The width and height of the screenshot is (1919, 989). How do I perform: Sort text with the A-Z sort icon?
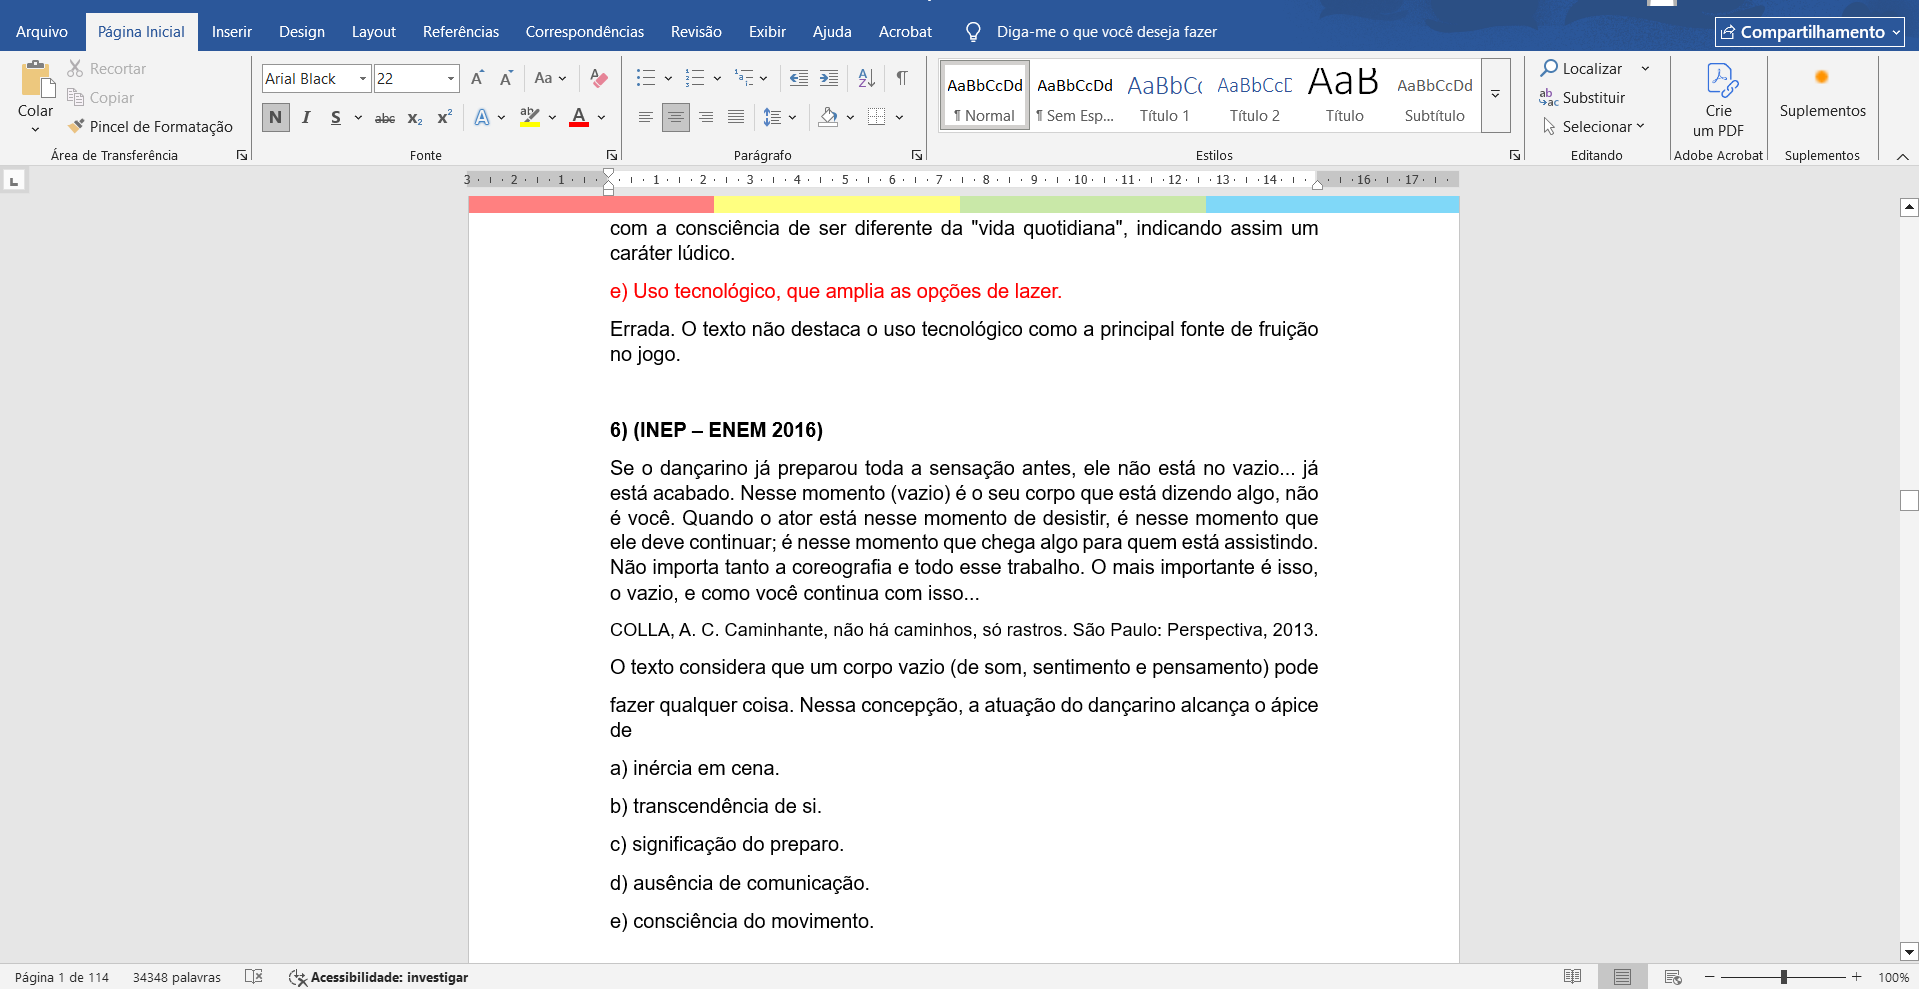[x=867, y=78]
